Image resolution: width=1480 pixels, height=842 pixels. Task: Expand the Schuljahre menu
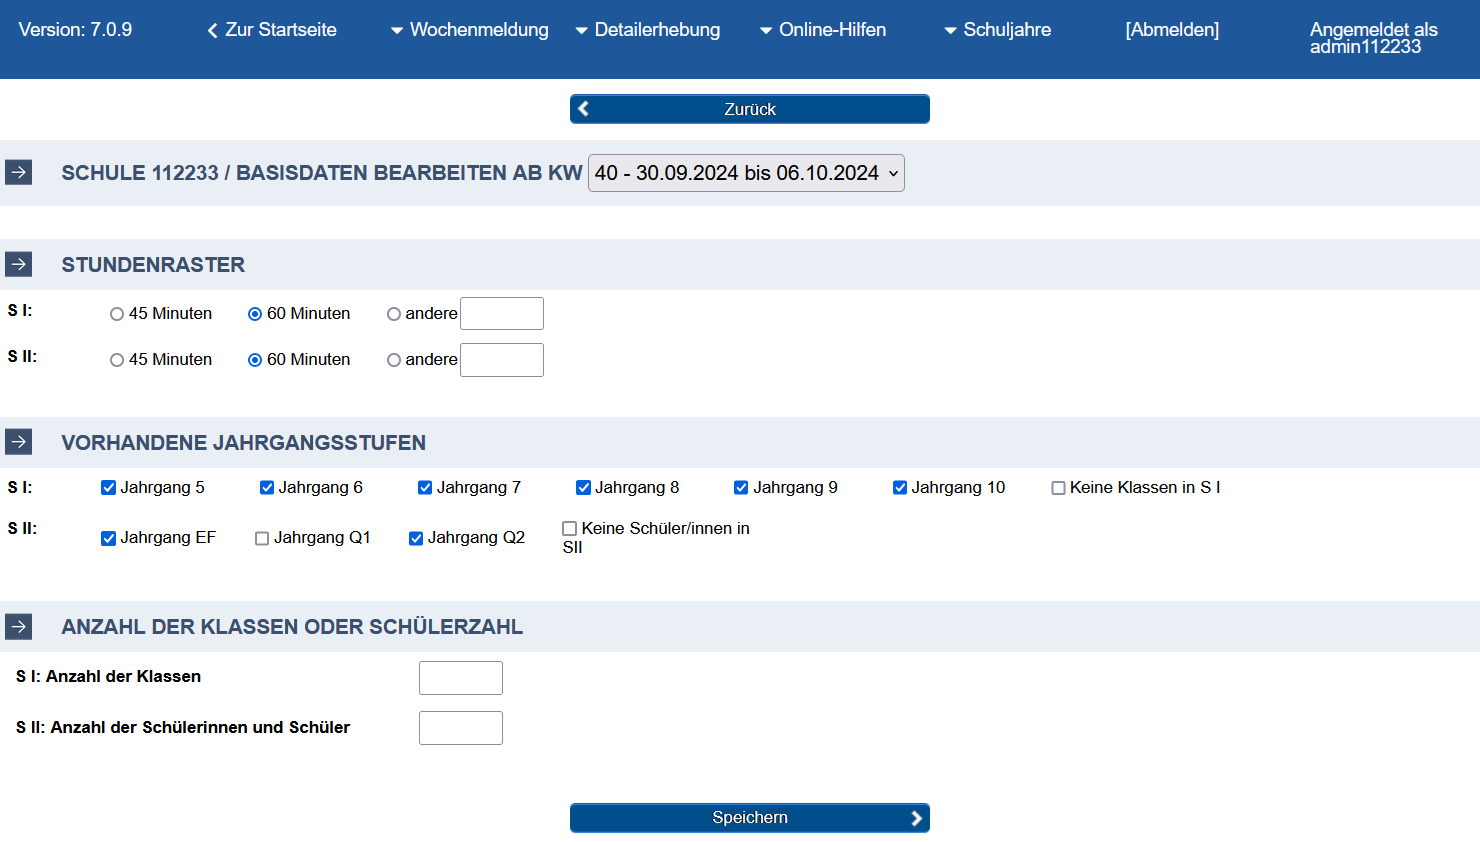997,30
